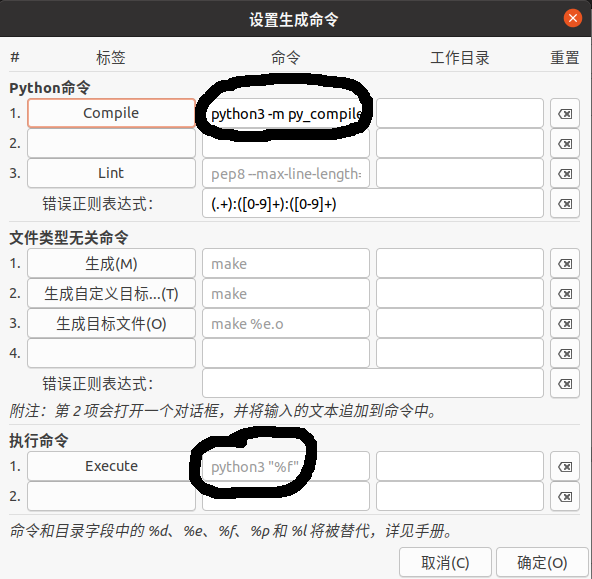This screenshot has width=592, height=579.
Task: Click the Lint label button
Action: (111, 174)
